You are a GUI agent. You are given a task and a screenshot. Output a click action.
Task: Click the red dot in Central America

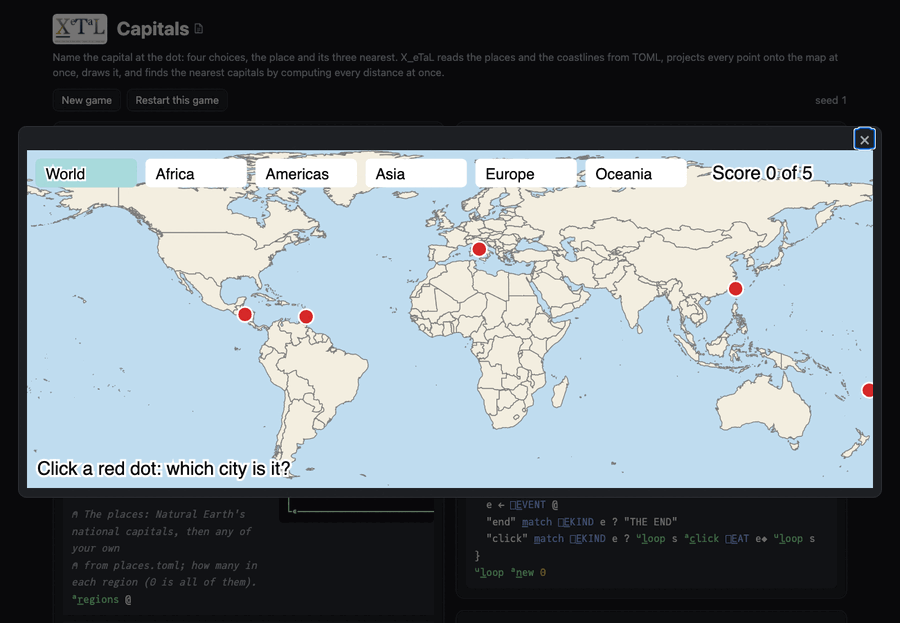coord(245,314)
